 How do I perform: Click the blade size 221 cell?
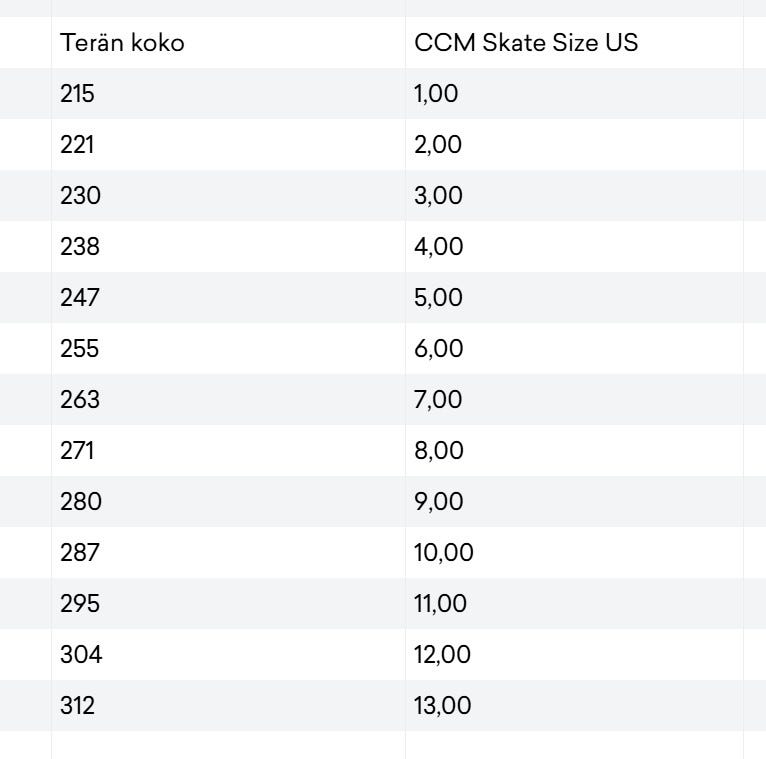tap(77, 145)
